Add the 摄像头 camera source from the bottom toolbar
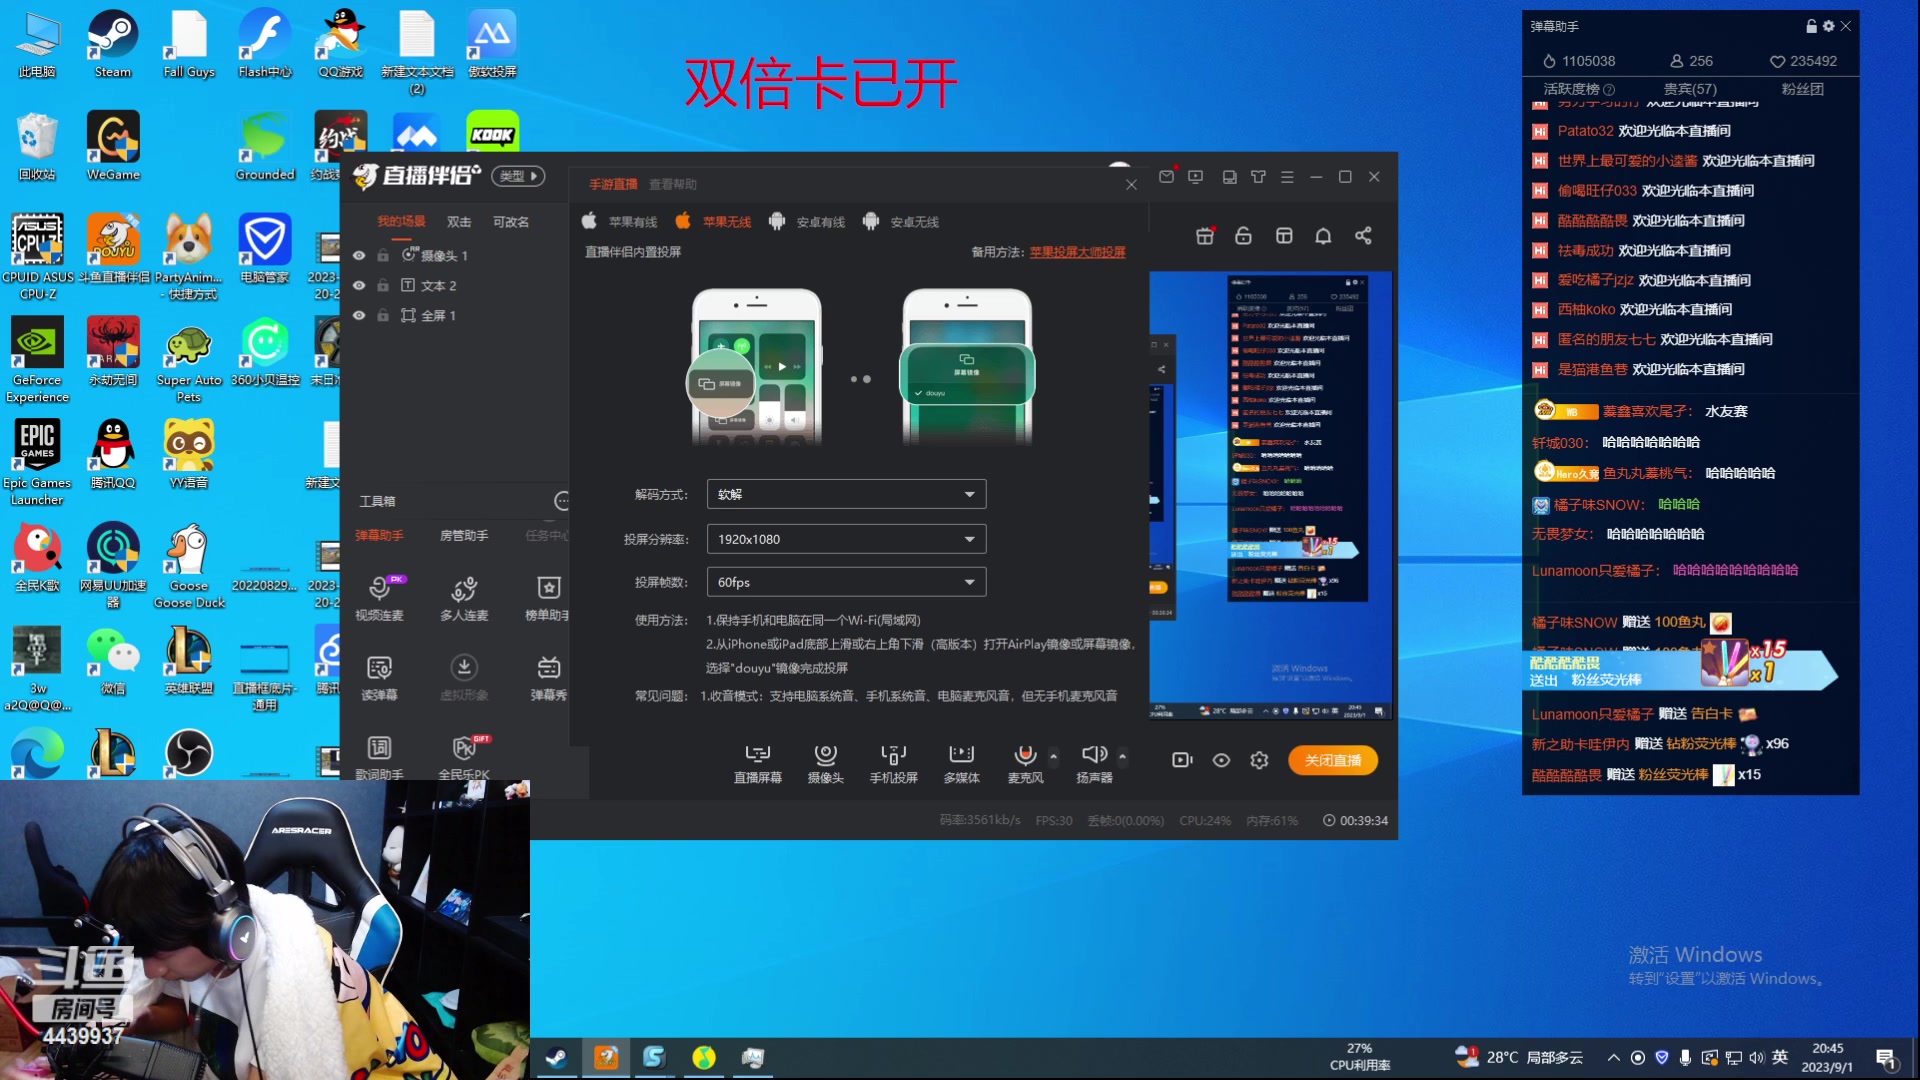 pos(825,763)
